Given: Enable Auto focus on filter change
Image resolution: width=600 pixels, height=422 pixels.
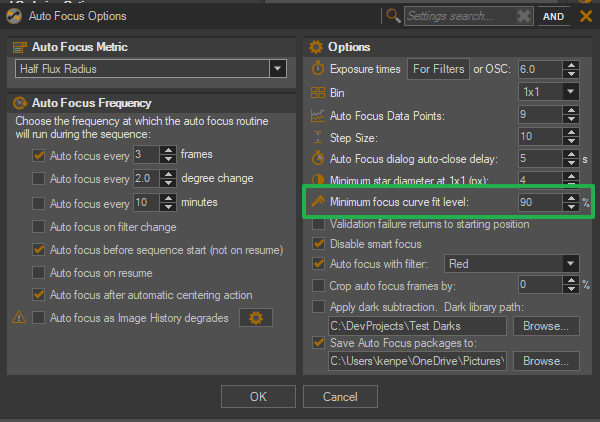Looking at the screenshot, I should point(39,226).
